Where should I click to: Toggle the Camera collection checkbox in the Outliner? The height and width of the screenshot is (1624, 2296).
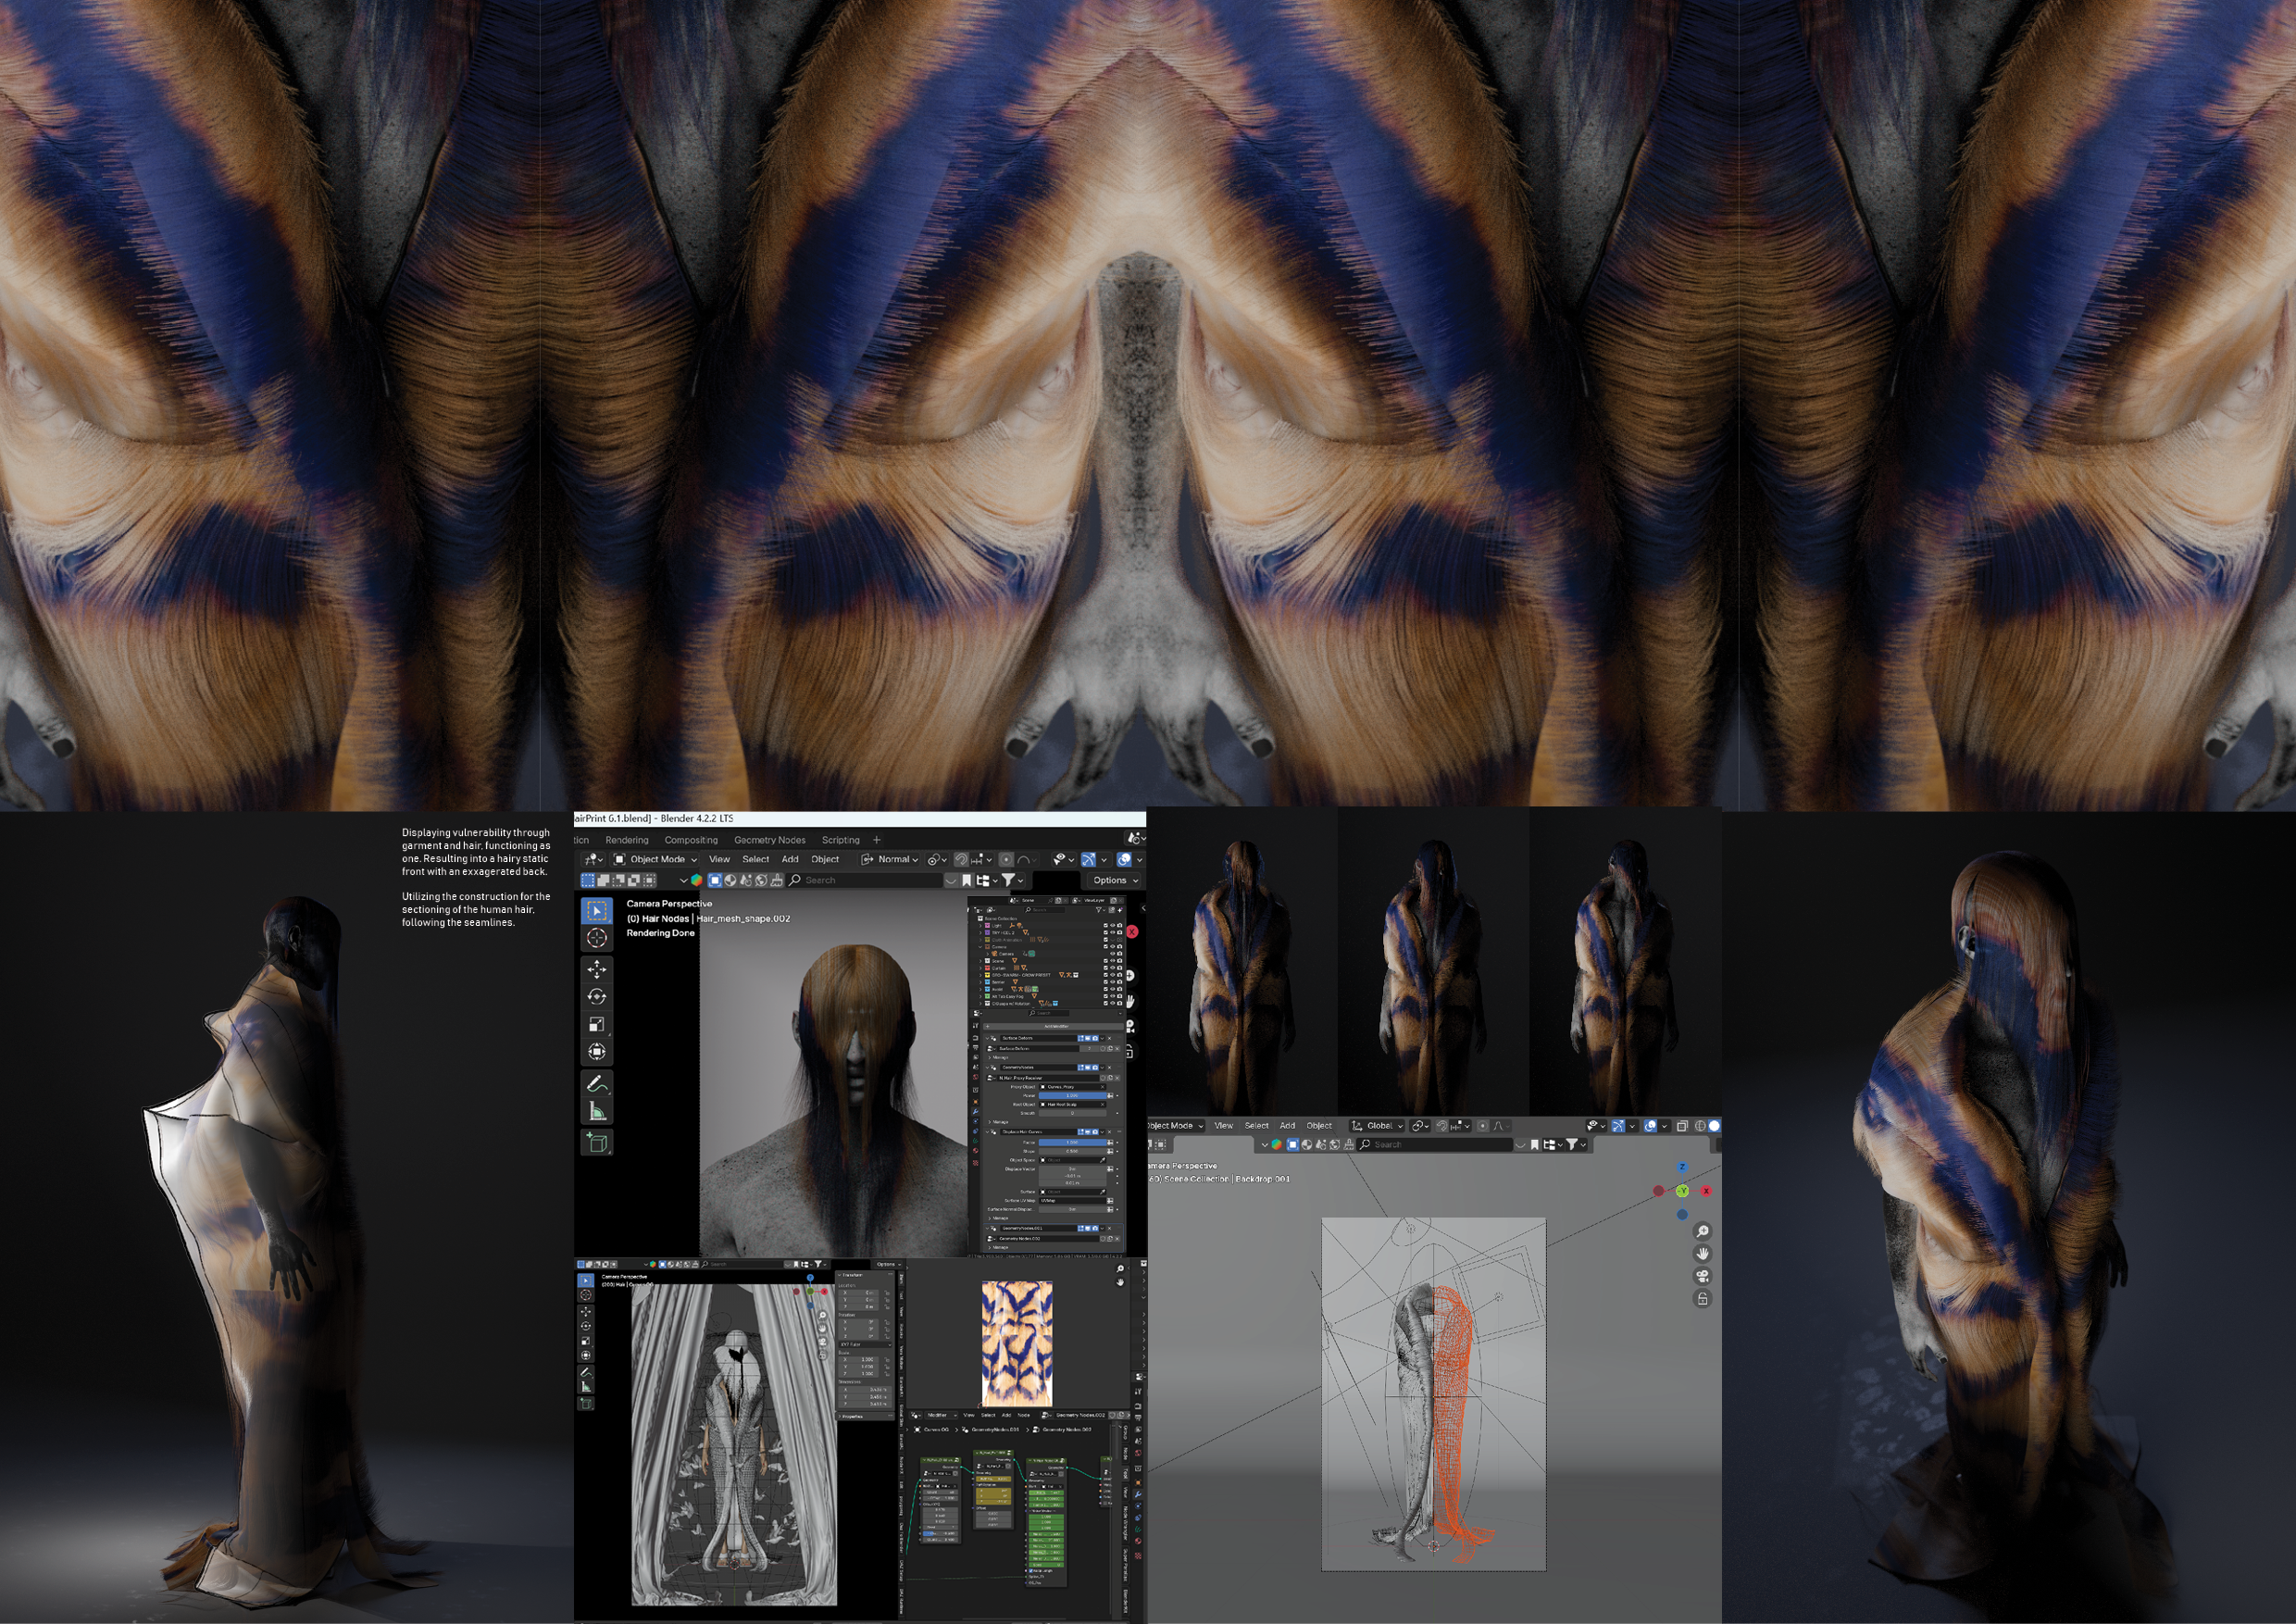[1106, 947]
